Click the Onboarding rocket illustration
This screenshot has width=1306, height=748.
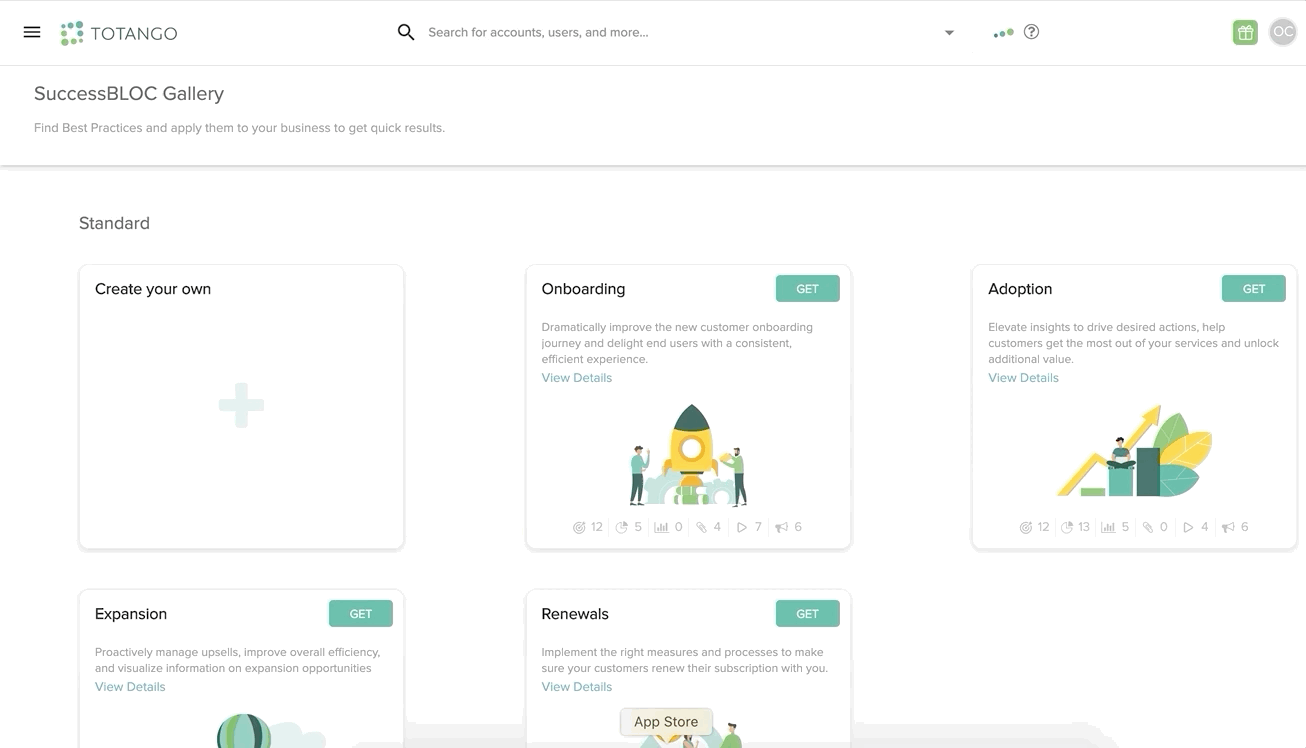(x=689, y=455)
